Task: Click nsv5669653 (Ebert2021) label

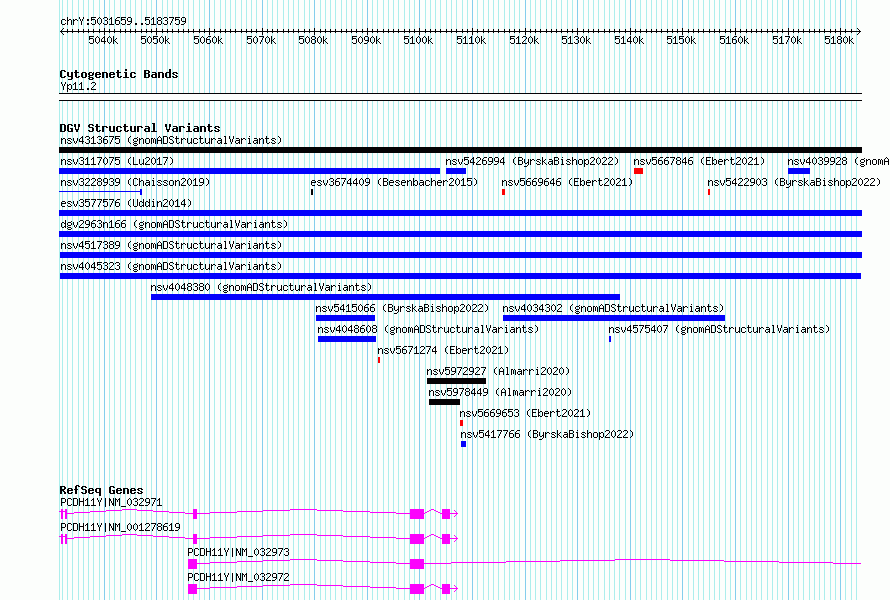Action: pos(525,413)
